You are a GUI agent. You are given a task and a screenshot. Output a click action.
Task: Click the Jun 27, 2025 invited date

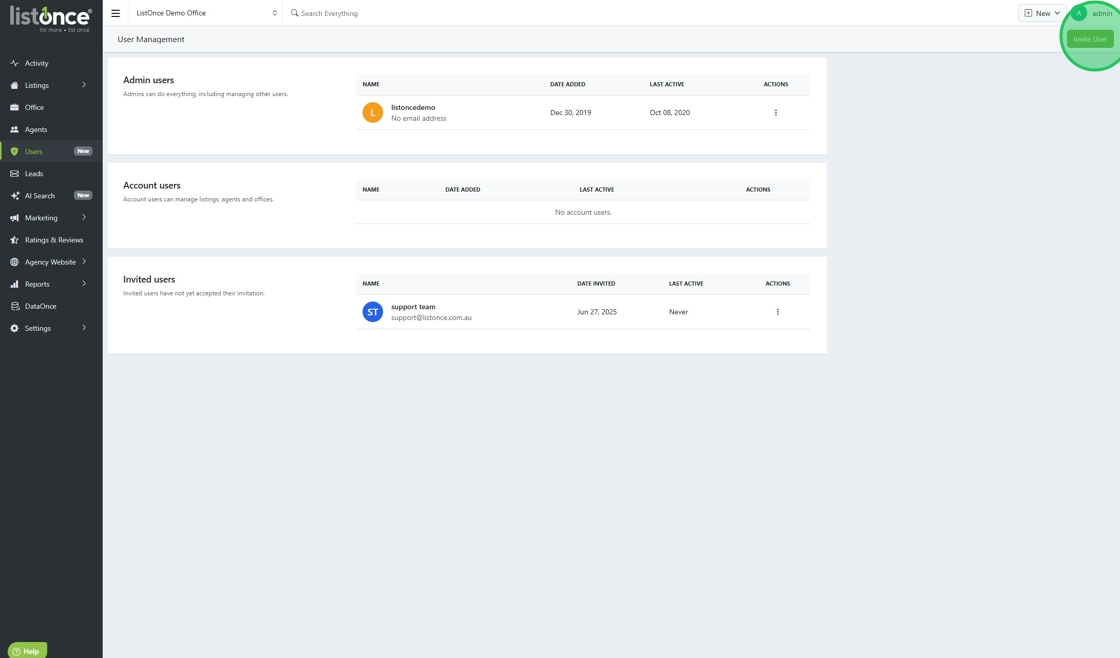click(x=597, y=311)
